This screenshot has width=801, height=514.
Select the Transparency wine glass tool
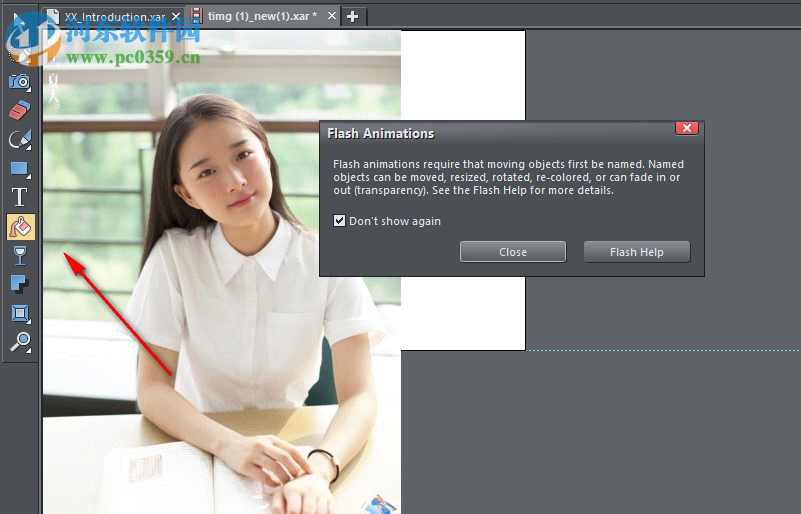coord(20,255)
